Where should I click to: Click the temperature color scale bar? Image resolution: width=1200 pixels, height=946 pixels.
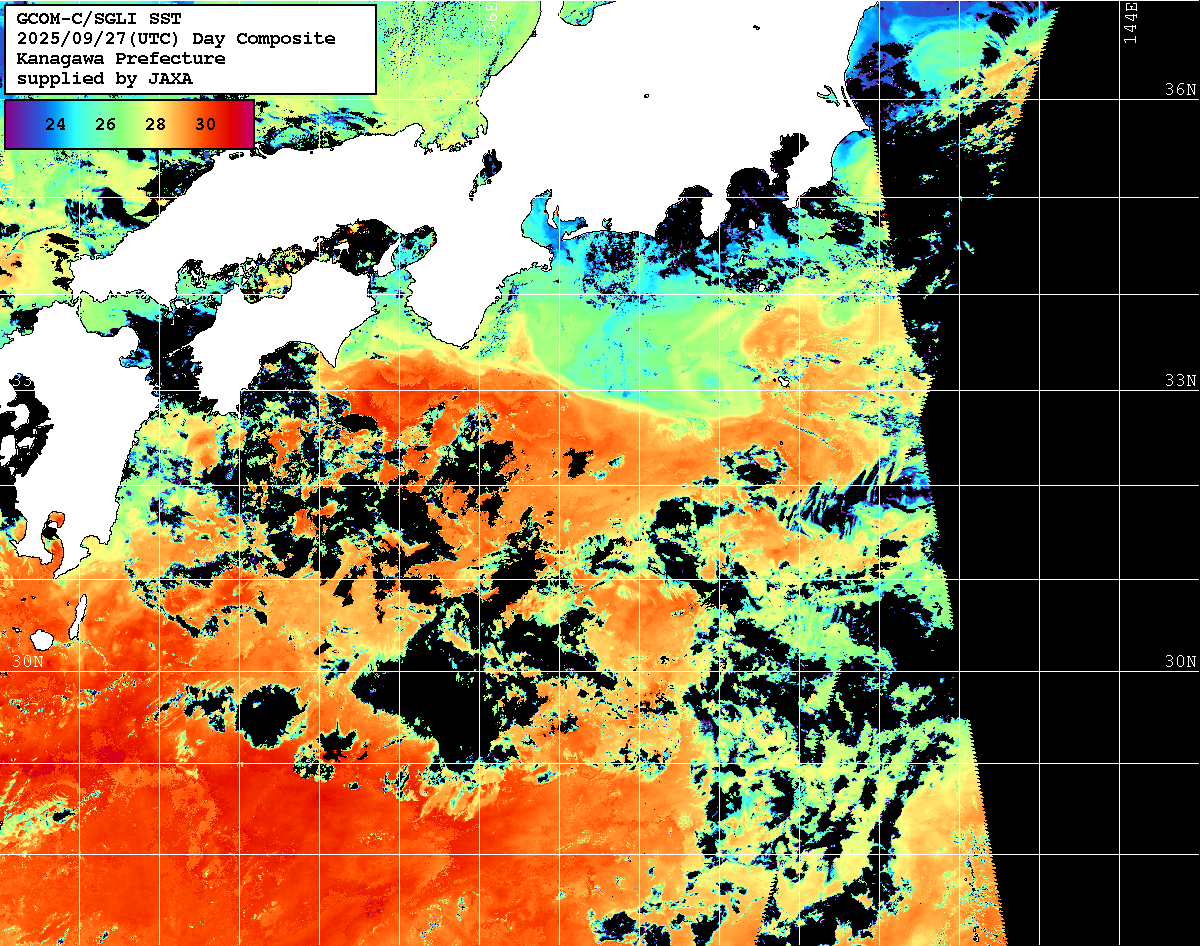tap(129, 124)
